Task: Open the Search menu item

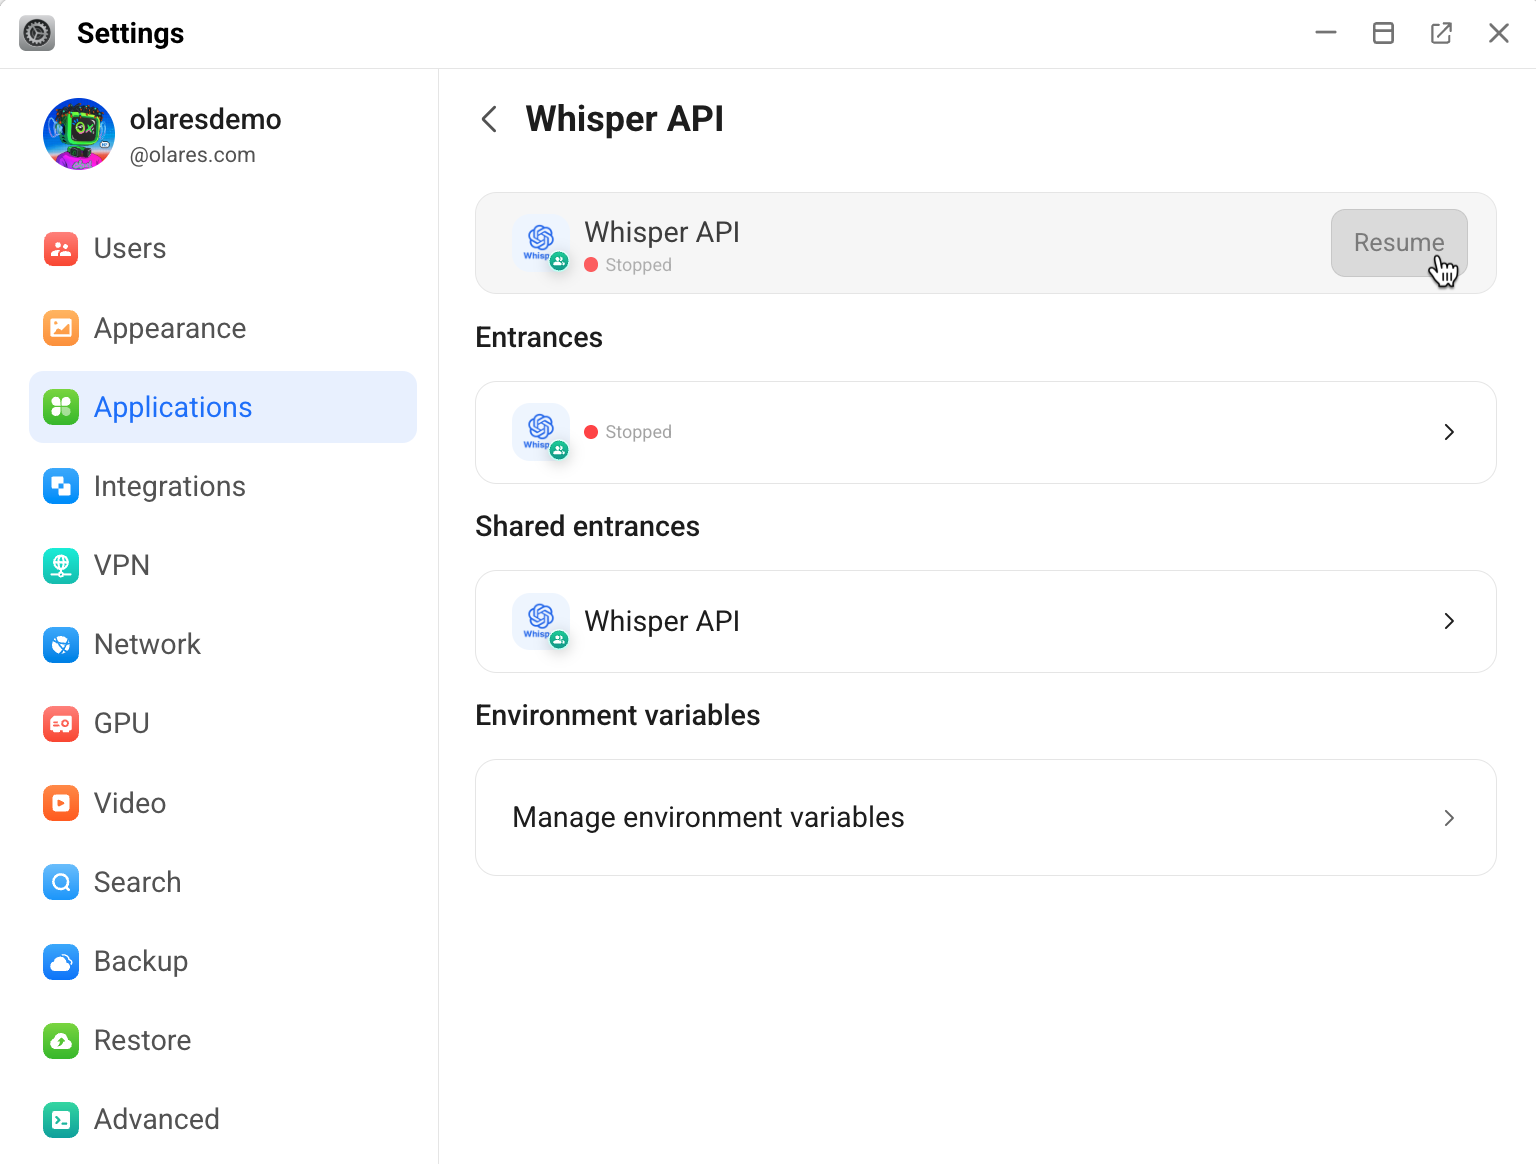Action: click(x=137, y=882)
